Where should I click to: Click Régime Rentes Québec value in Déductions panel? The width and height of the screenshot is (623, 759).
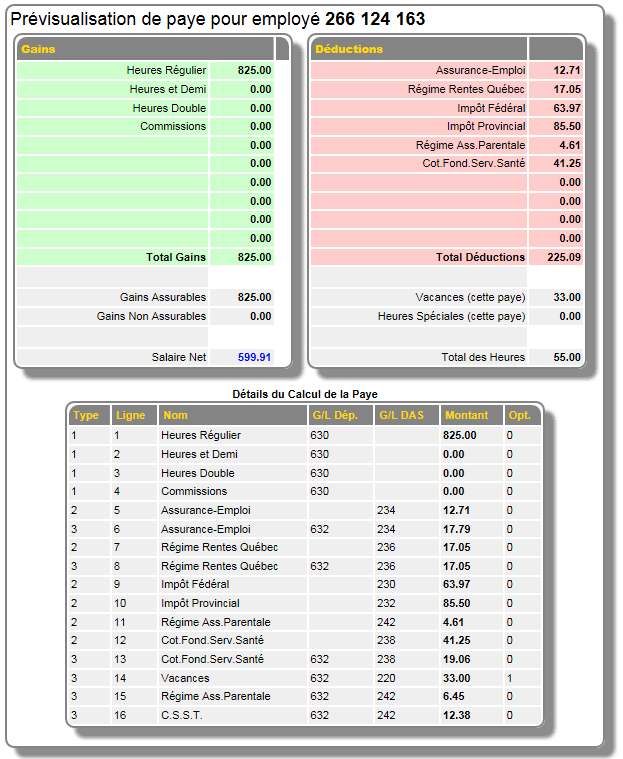coord(567,89)
